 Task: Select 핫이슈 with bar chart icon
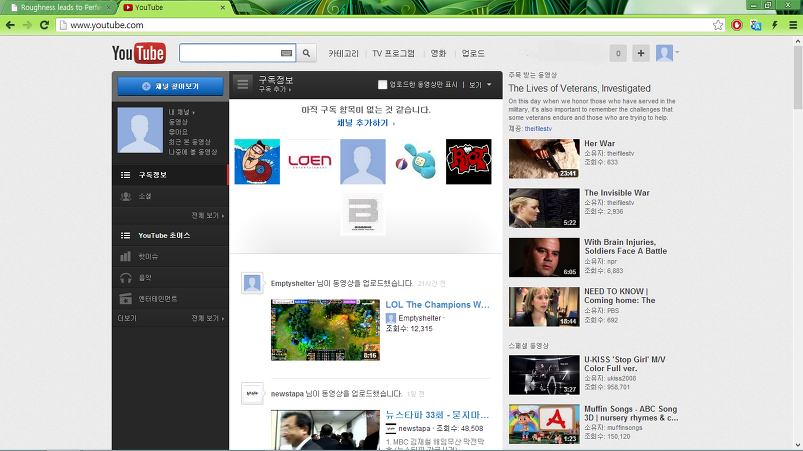[171, 256]
